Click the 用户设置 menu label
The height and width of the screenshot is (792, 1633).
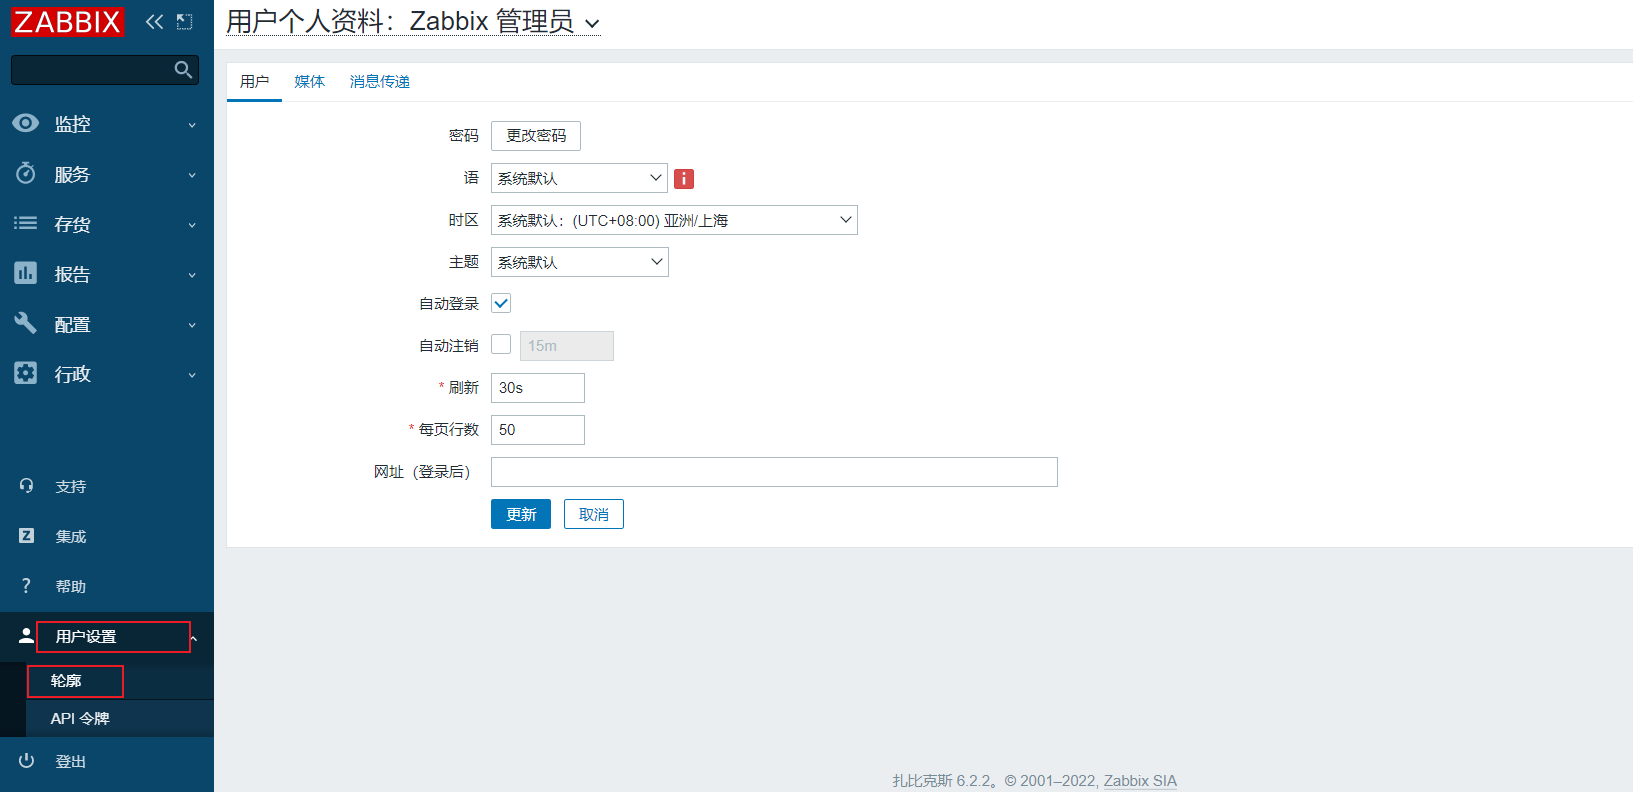point(86,637)
